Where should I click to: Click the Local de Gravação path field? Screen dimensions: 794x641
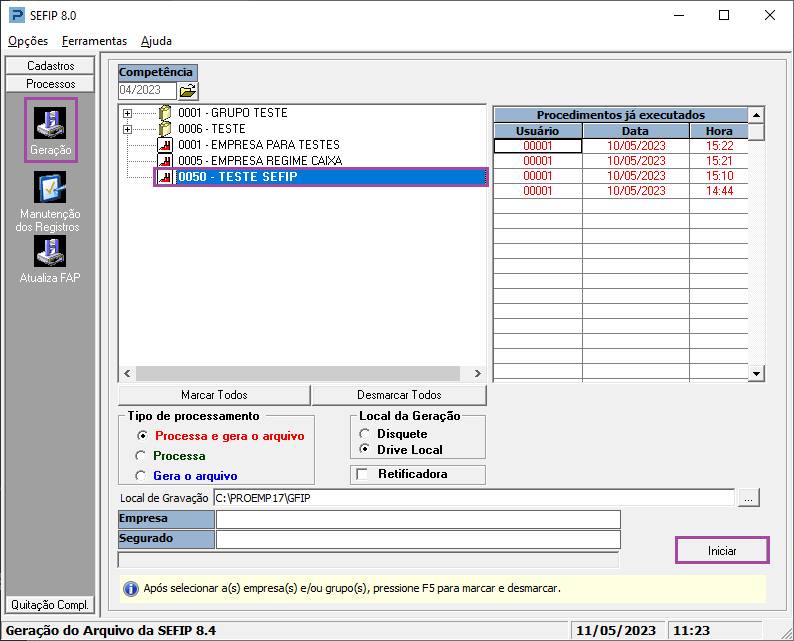[x=474, y=498]
